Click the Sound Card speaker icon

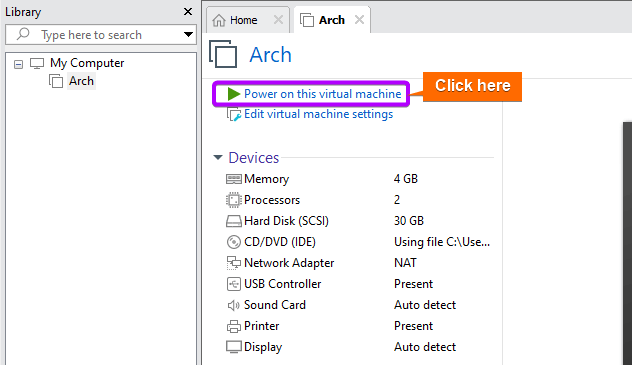tap(234, 305)
